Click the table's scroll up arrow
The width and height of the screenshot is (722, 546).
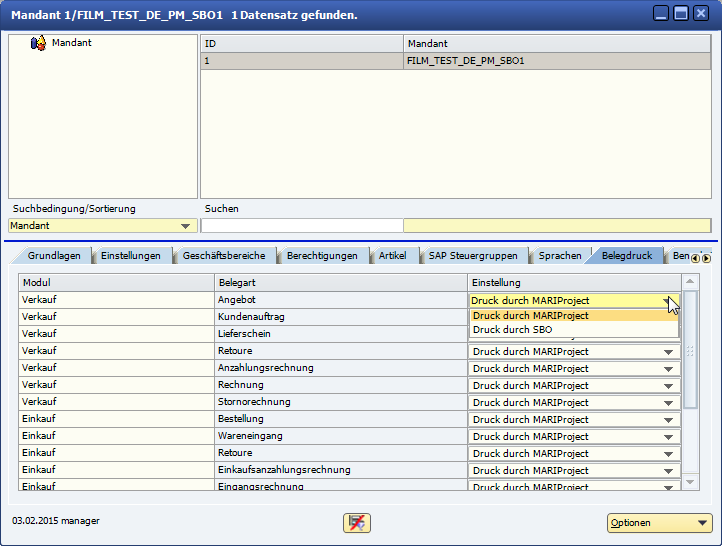coord(690,283)
